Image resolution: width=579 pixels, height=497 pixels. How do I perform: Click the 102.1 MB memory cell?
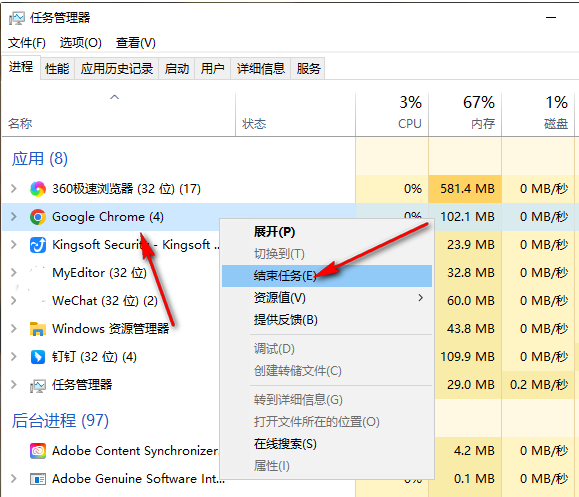[465, 217]
